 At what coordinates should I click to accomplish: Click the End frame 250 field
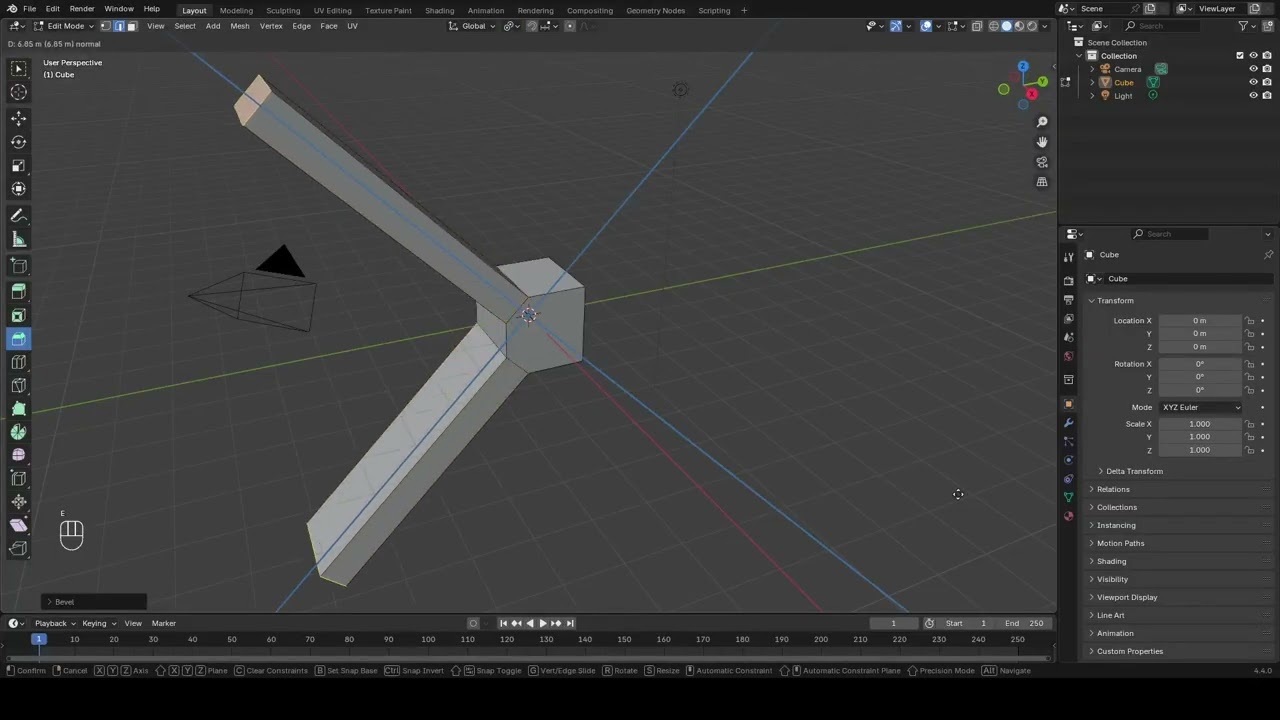[x=1024, y=623]
